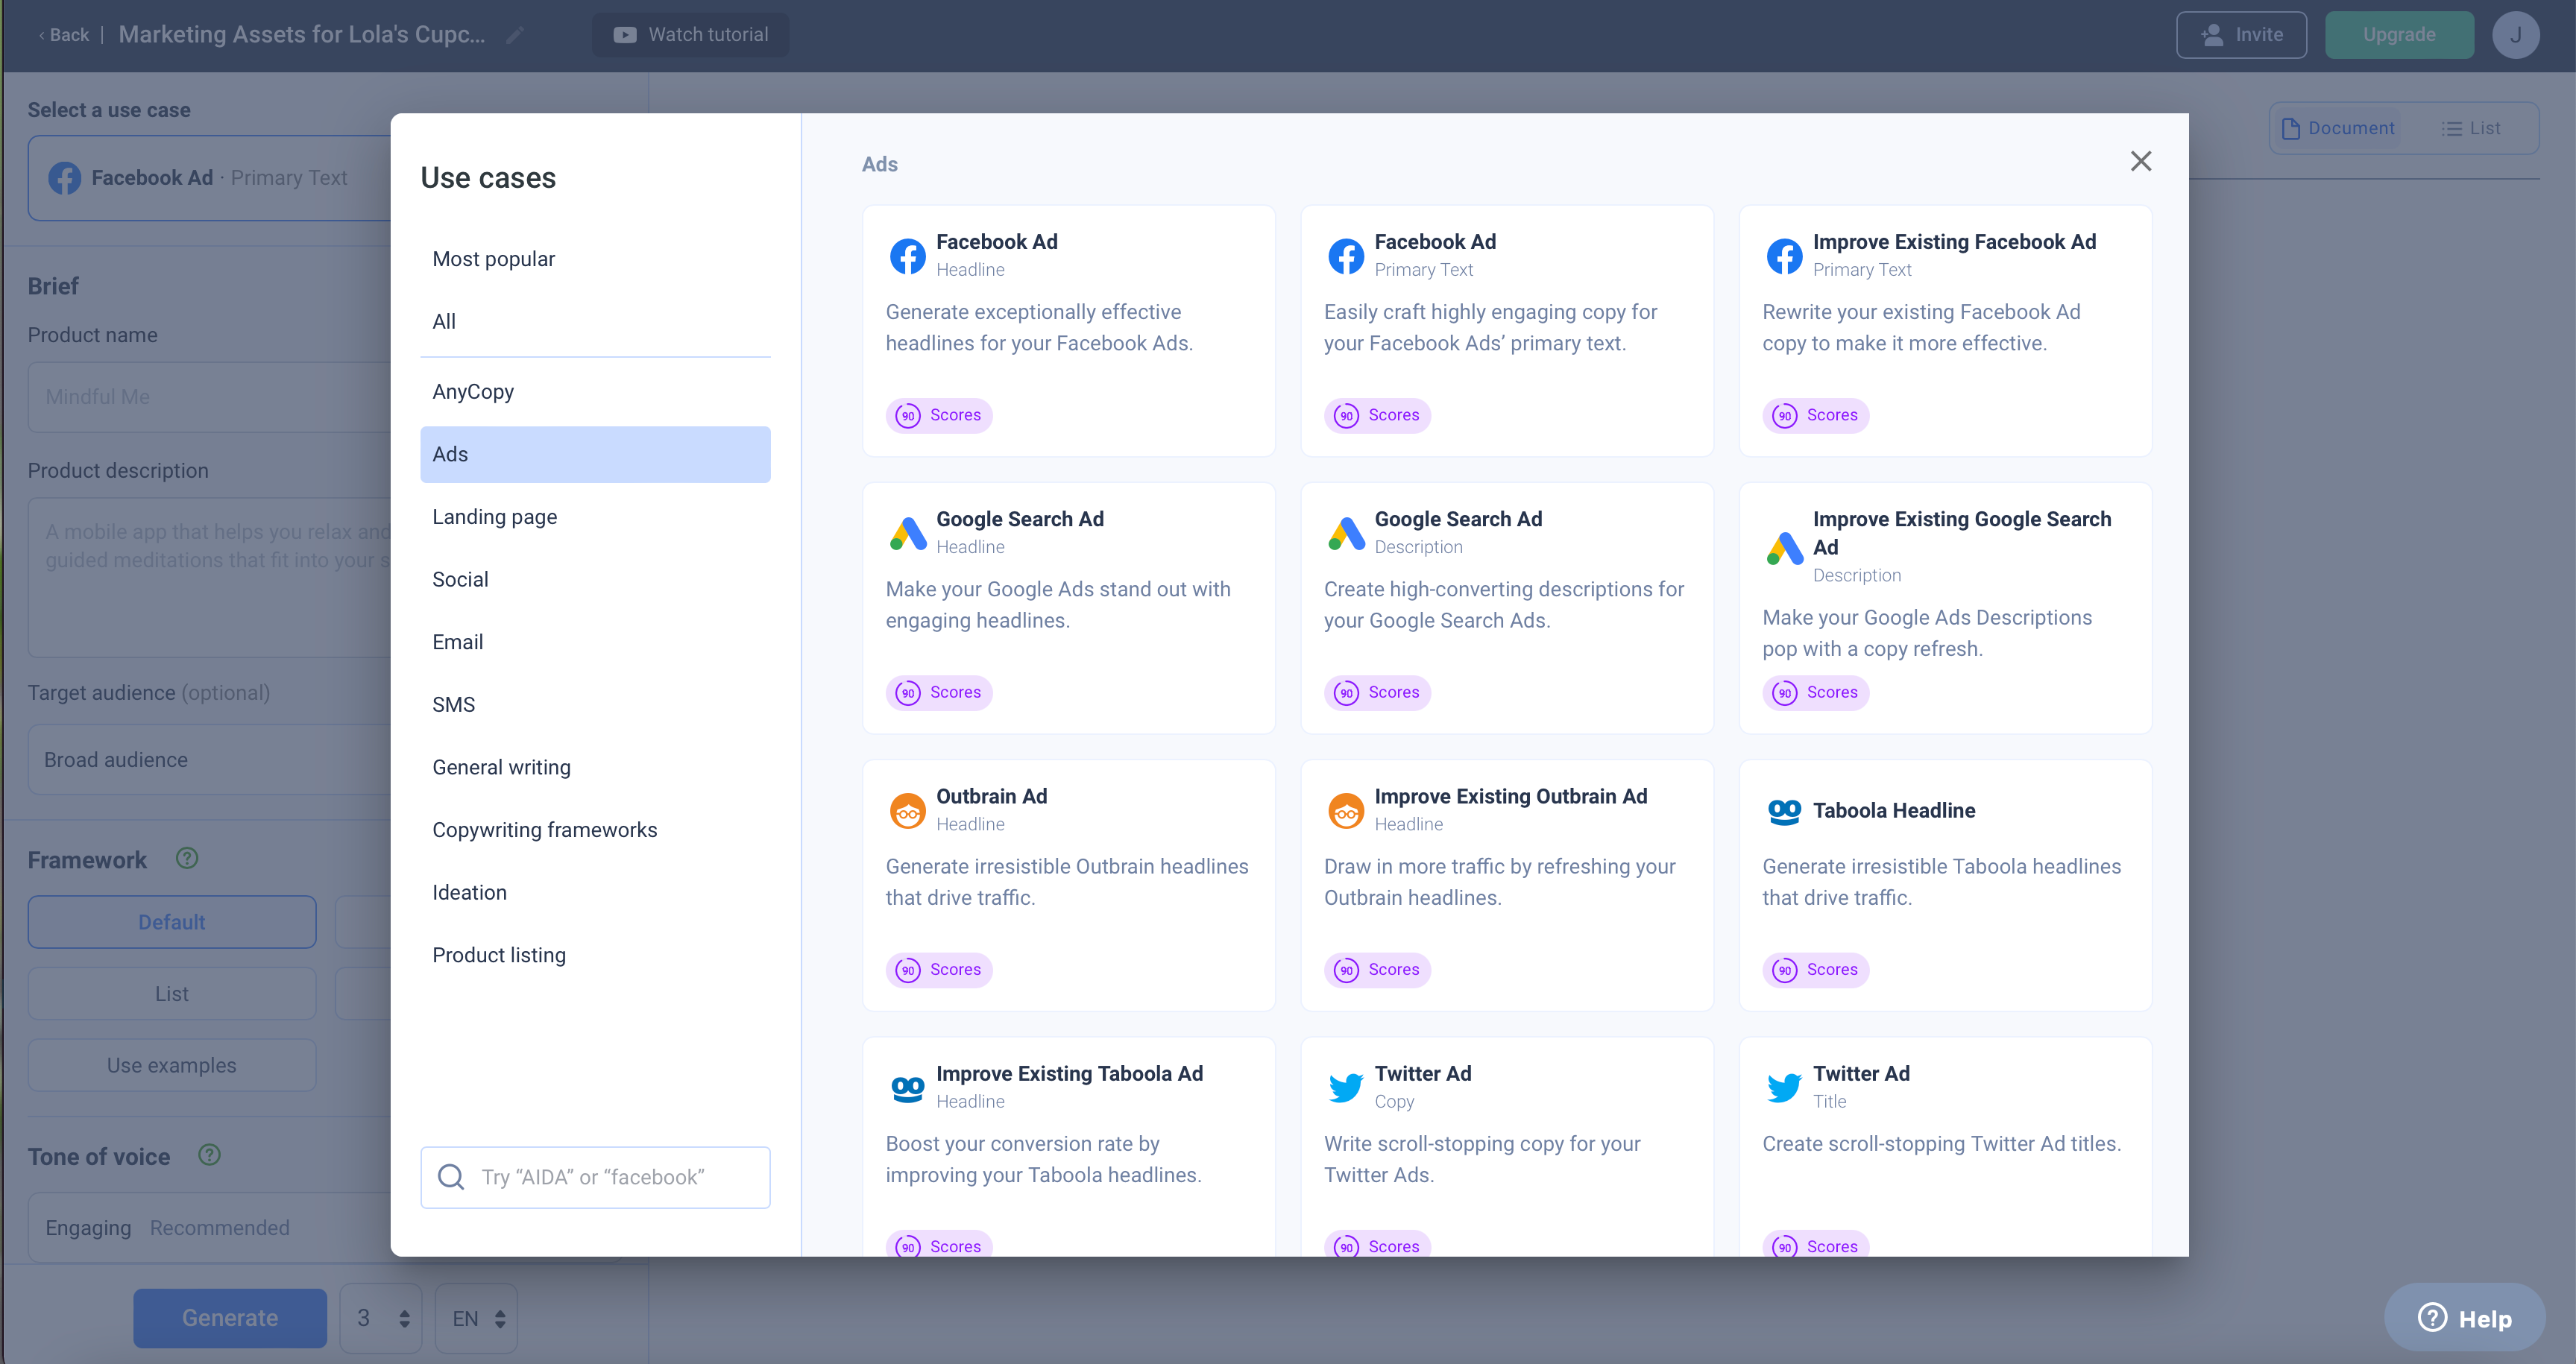Click the Watch tutorial button
The height and width of the screenshot is (1364, 2576).
pos(690,35)
